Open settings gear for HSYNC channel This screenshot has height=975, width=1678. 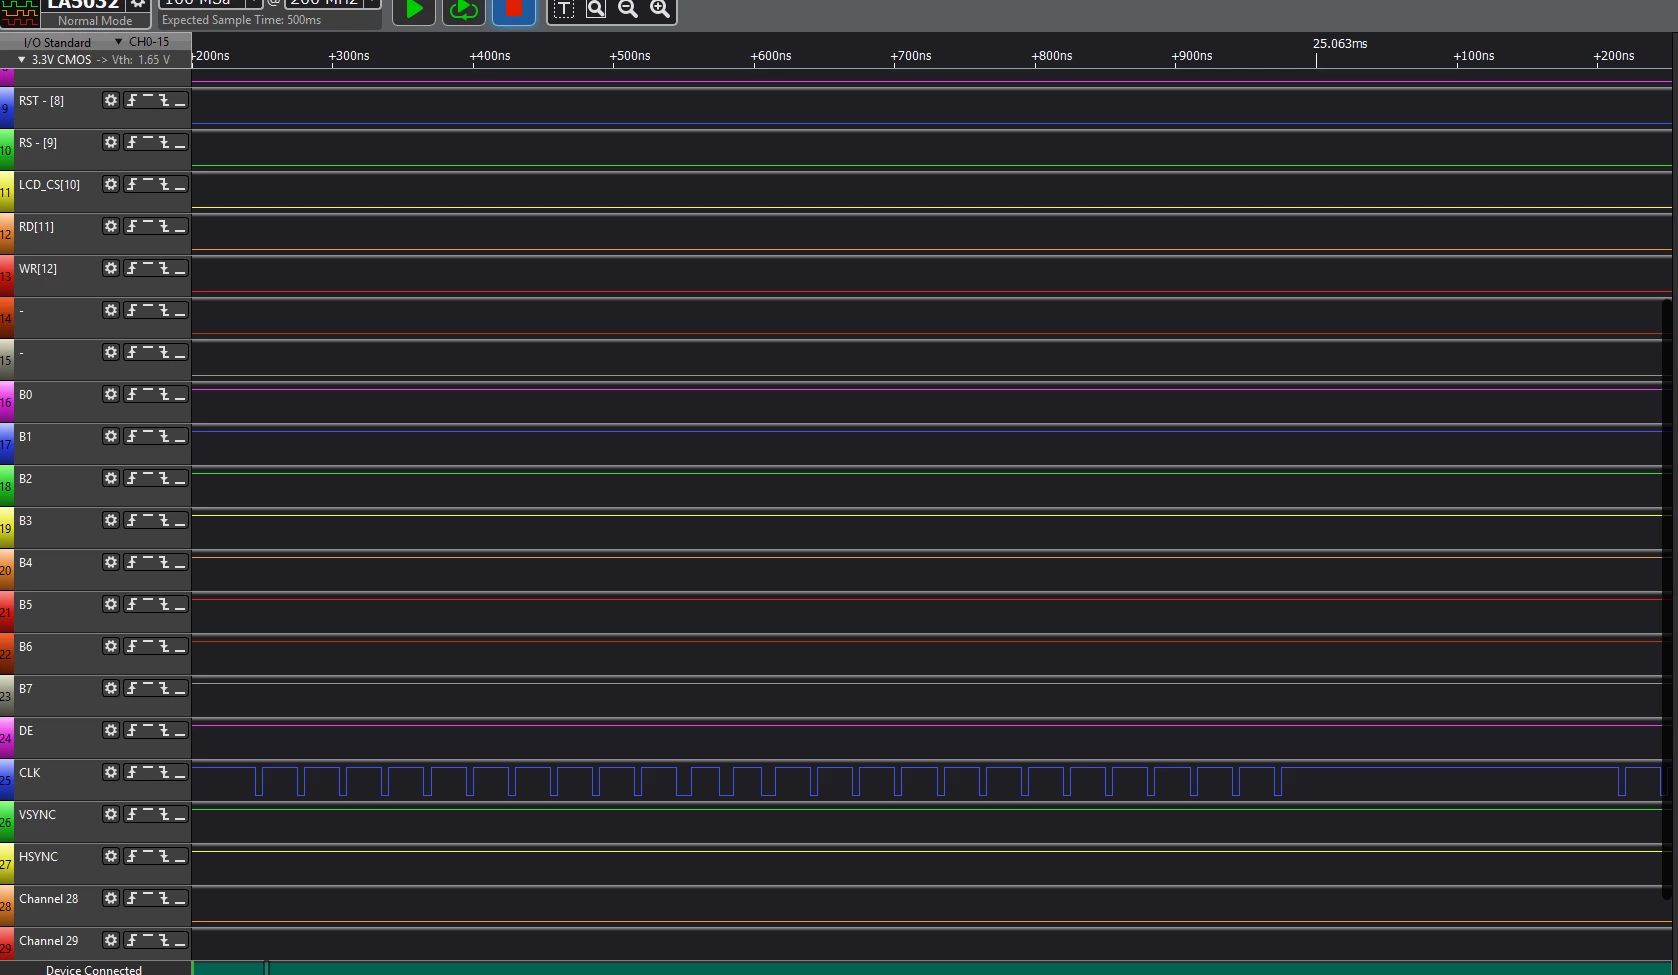pyautogui.click(x=111, y=856)
